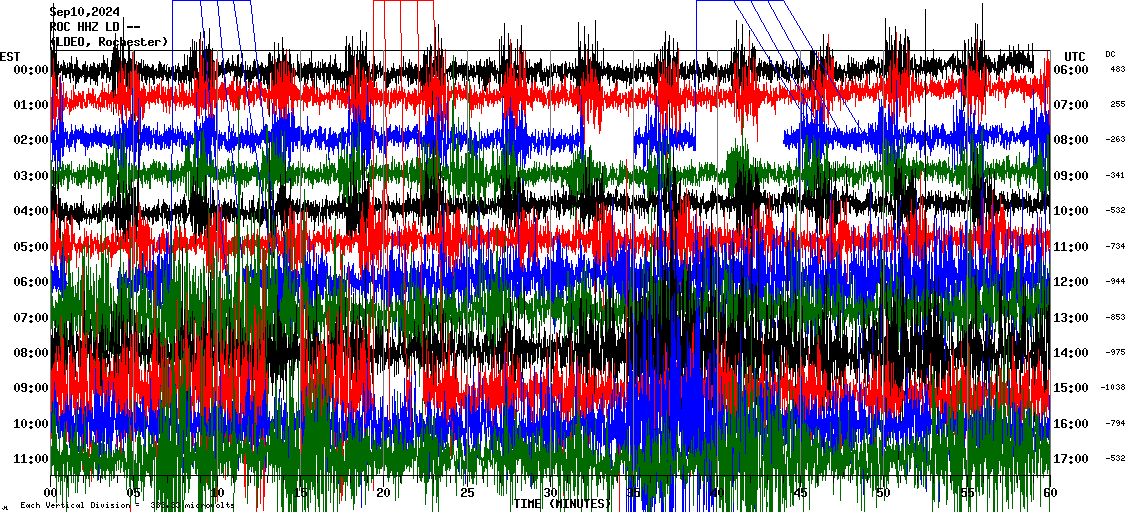Select the 08:00 EST hour label

(32, 353)
